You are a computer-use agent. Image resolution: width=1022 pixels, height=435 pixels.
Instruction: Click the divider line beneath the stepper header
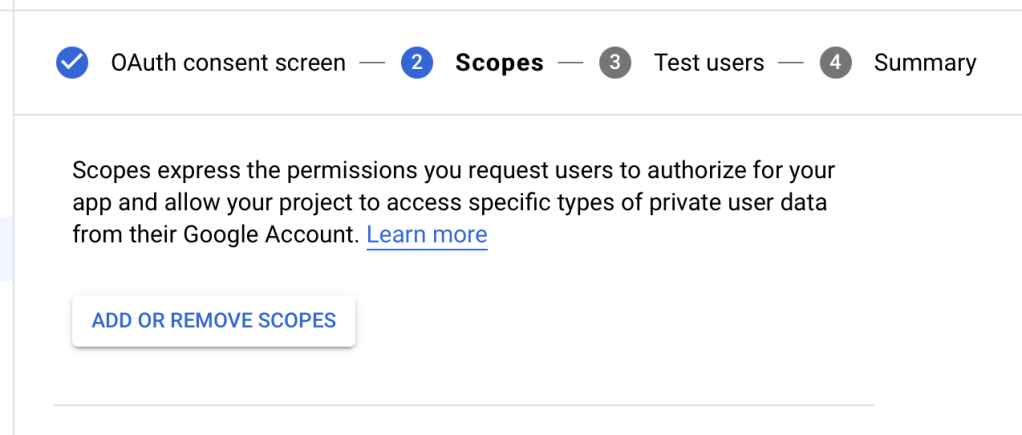coord(517,115)
